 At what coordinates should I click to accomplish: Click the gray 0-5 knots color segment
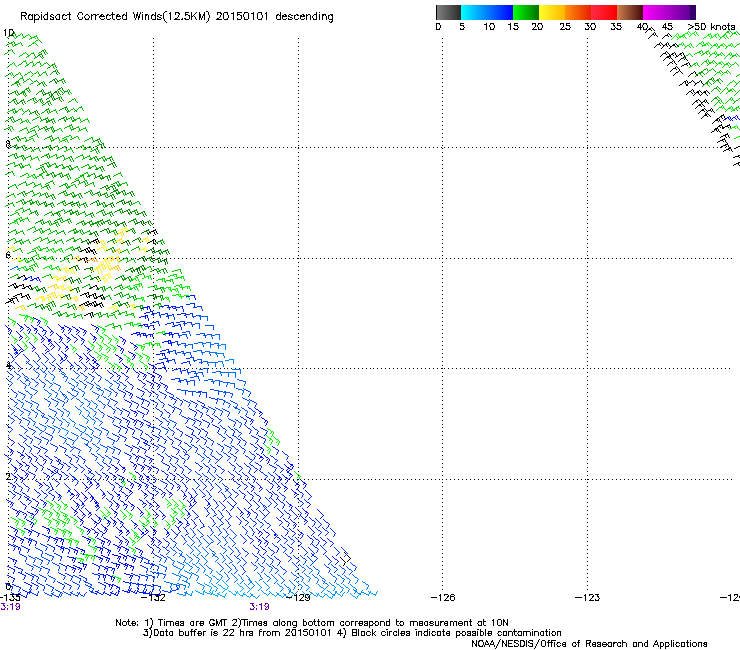(448, 12)
